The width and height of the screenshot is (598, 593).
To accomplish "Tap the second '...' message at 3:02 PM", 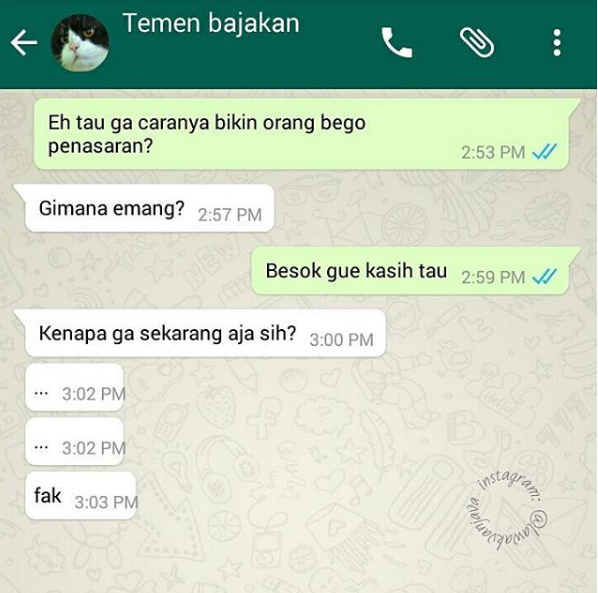I will (74, 442).
